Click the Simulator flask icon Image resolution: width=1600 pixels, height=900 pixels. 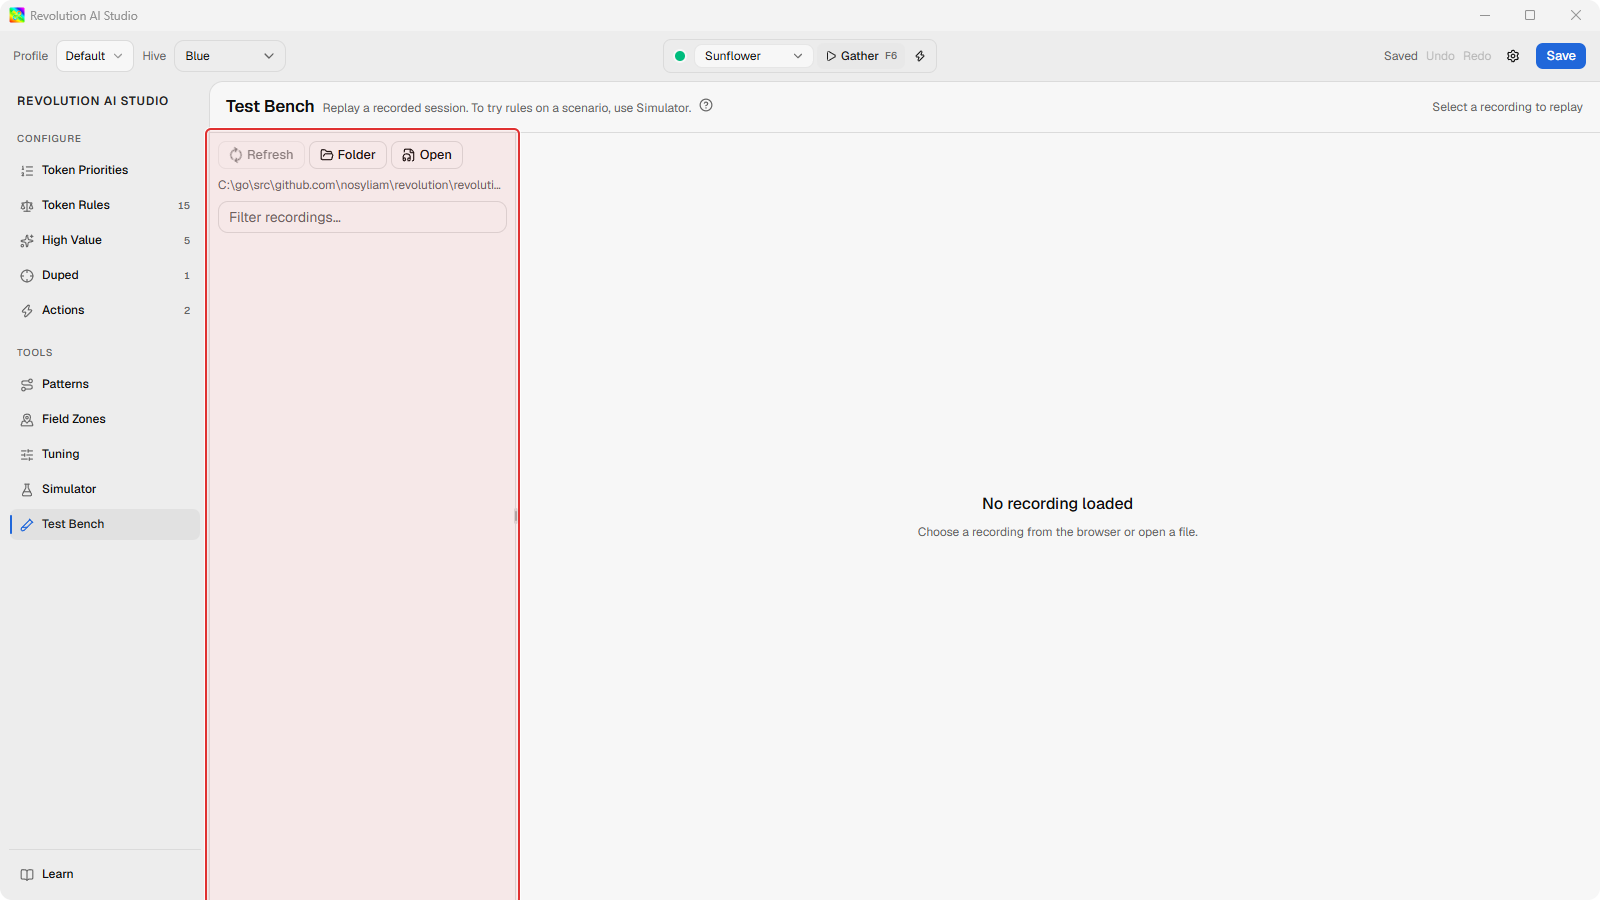(27, 490)
